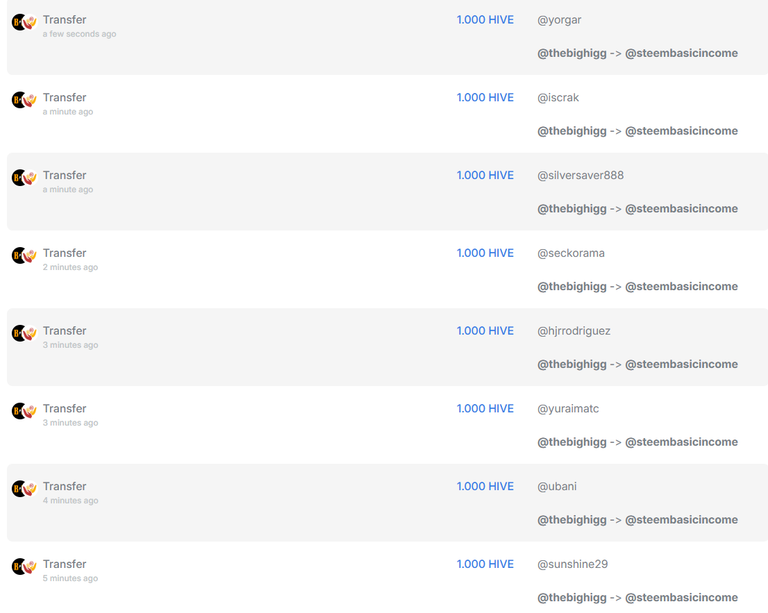Click the avatar icon beside the @yorgar transfer
The height and width of the screenshot is (613, 768).
pos(24,22)
